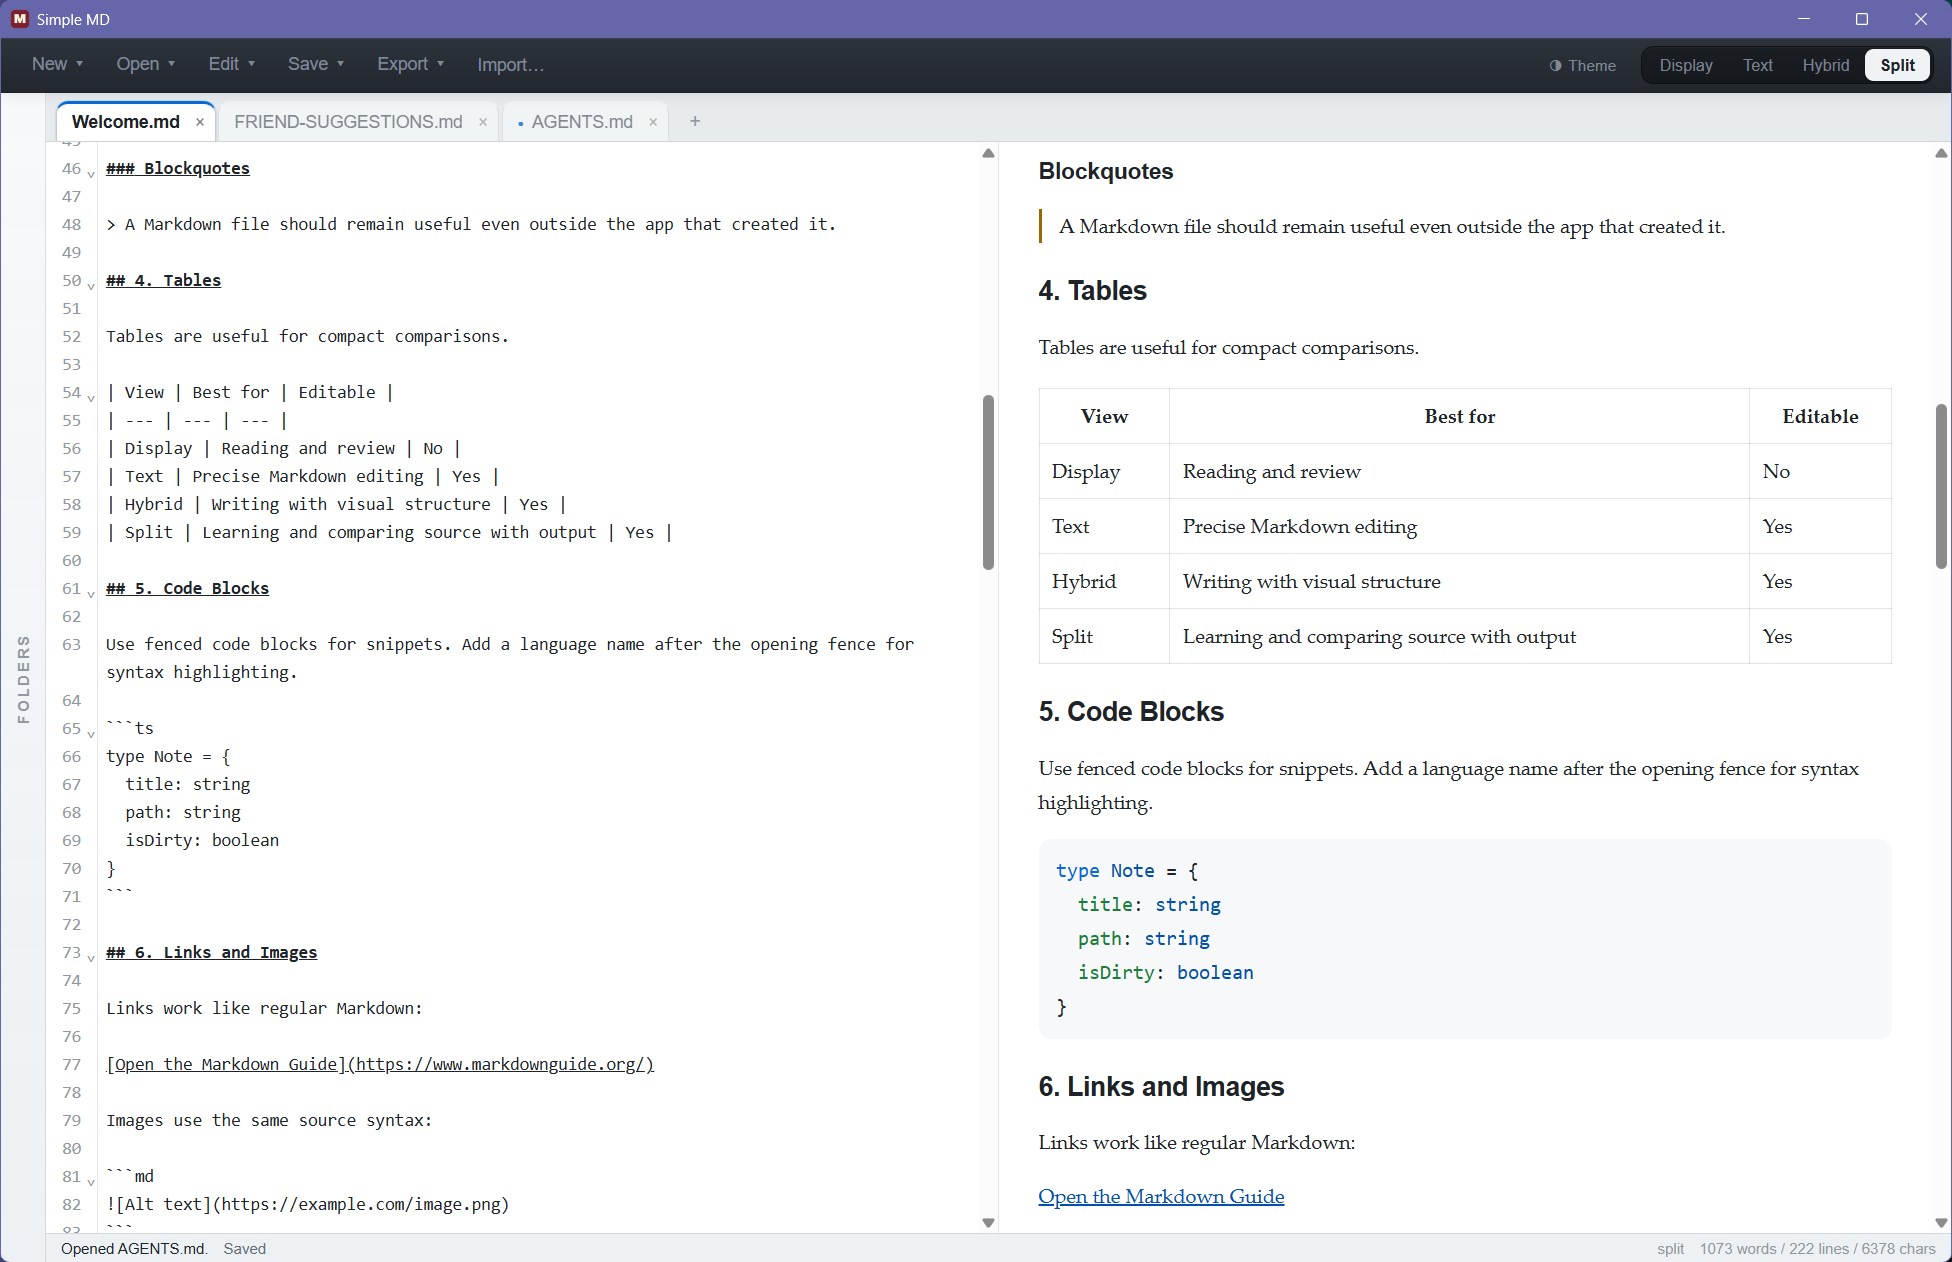Click the preview pane scroll up arrow
The image size is (1952, 1262).
pos(1941,153)
